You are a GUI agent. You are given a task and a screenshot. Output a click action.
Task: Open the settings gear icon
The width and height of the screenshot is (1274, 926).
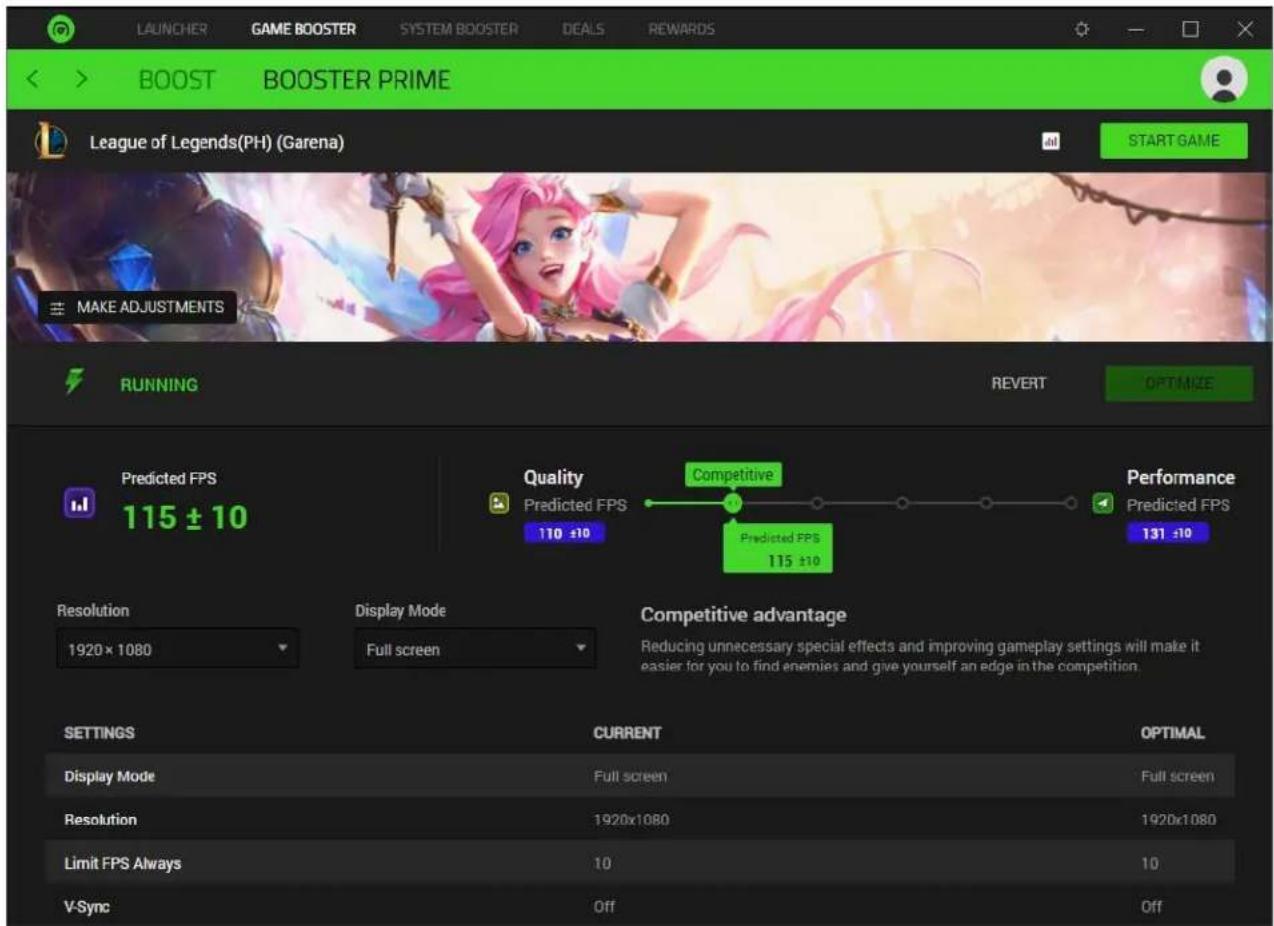pos(1081,29)
